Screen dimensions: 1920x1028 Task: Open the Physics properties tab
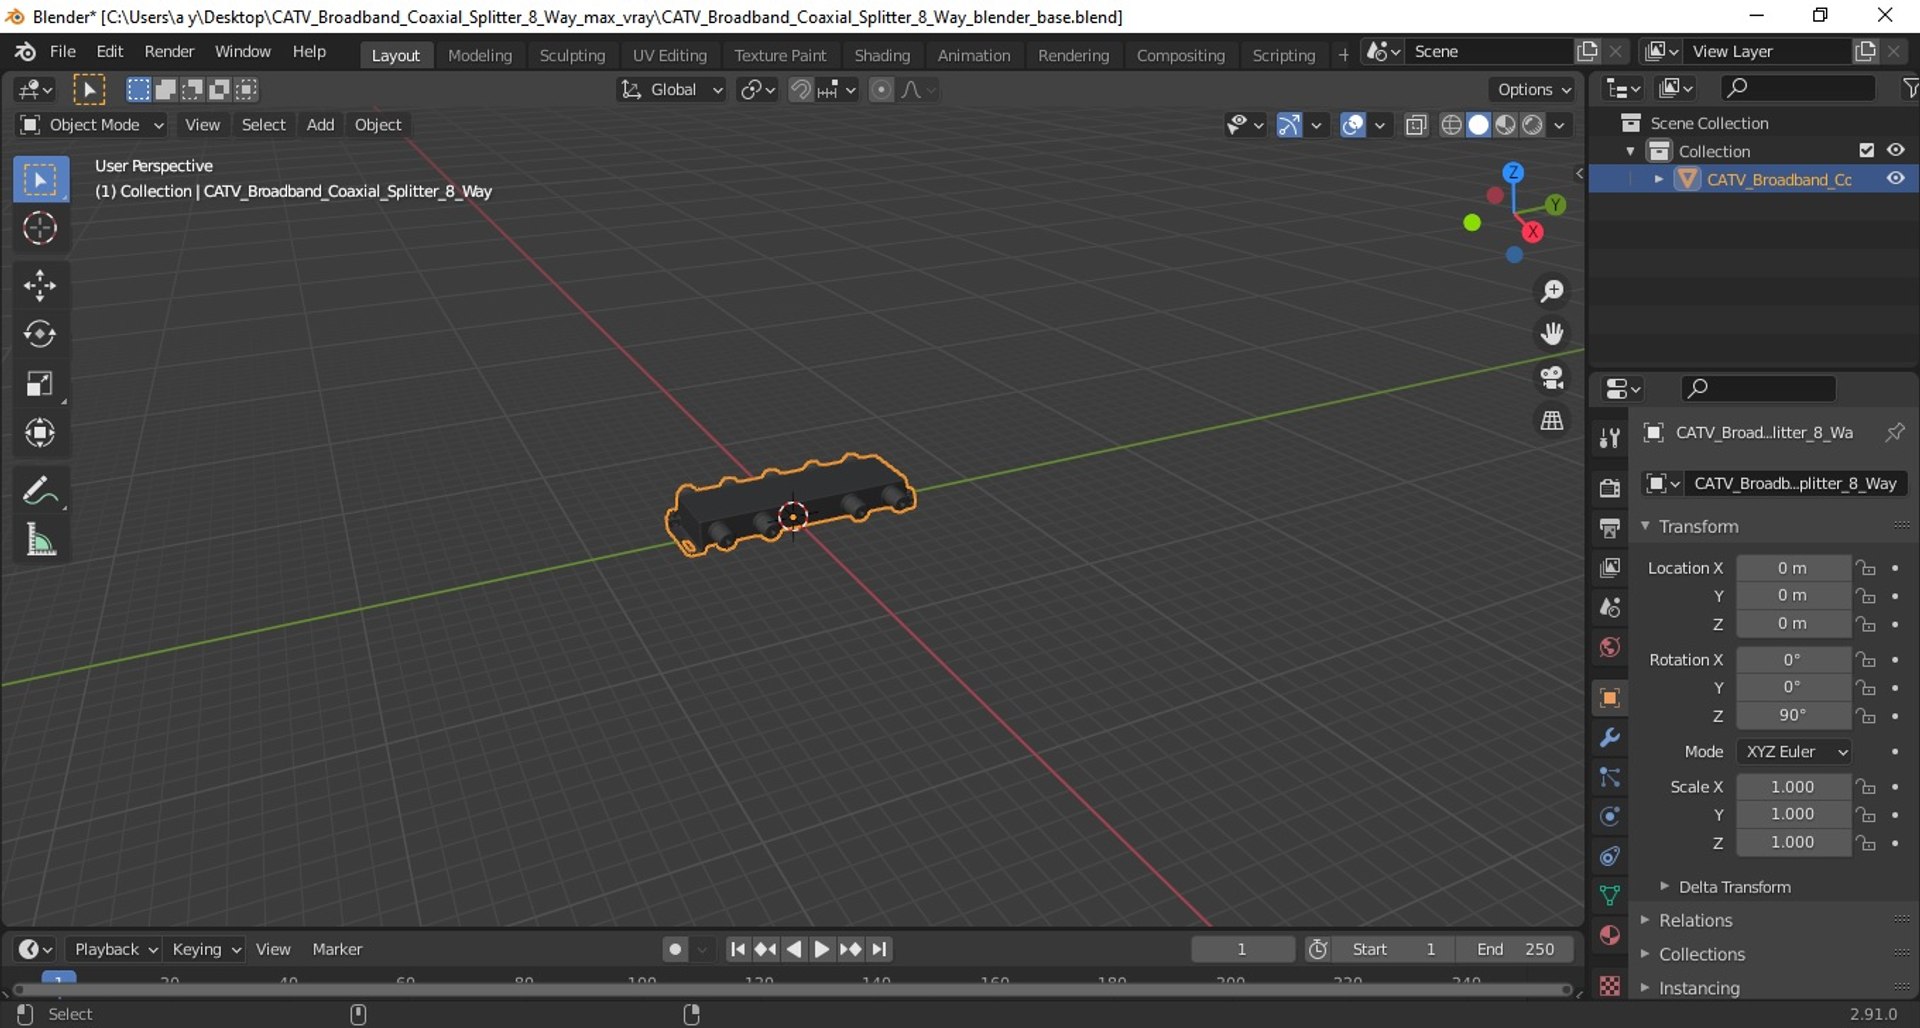coord(1609,817)
